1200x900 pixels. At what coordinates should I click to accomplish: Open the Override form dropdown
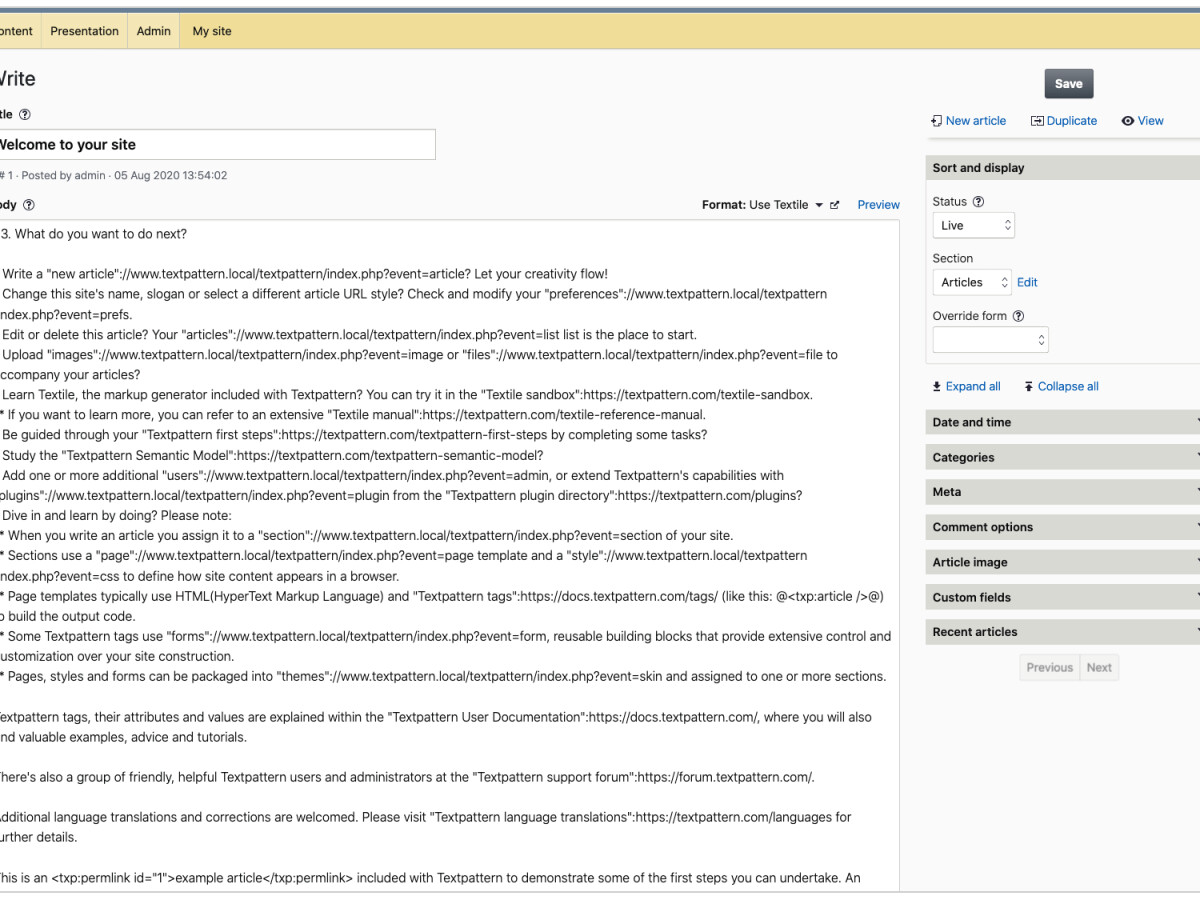990,340
